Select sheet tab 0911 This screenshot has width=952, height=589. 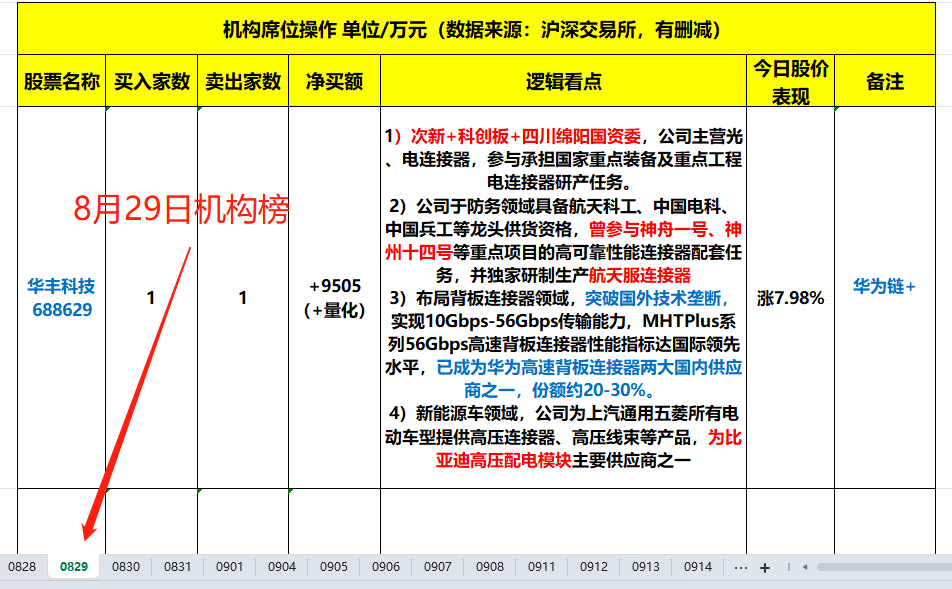(x=542, y=567)
